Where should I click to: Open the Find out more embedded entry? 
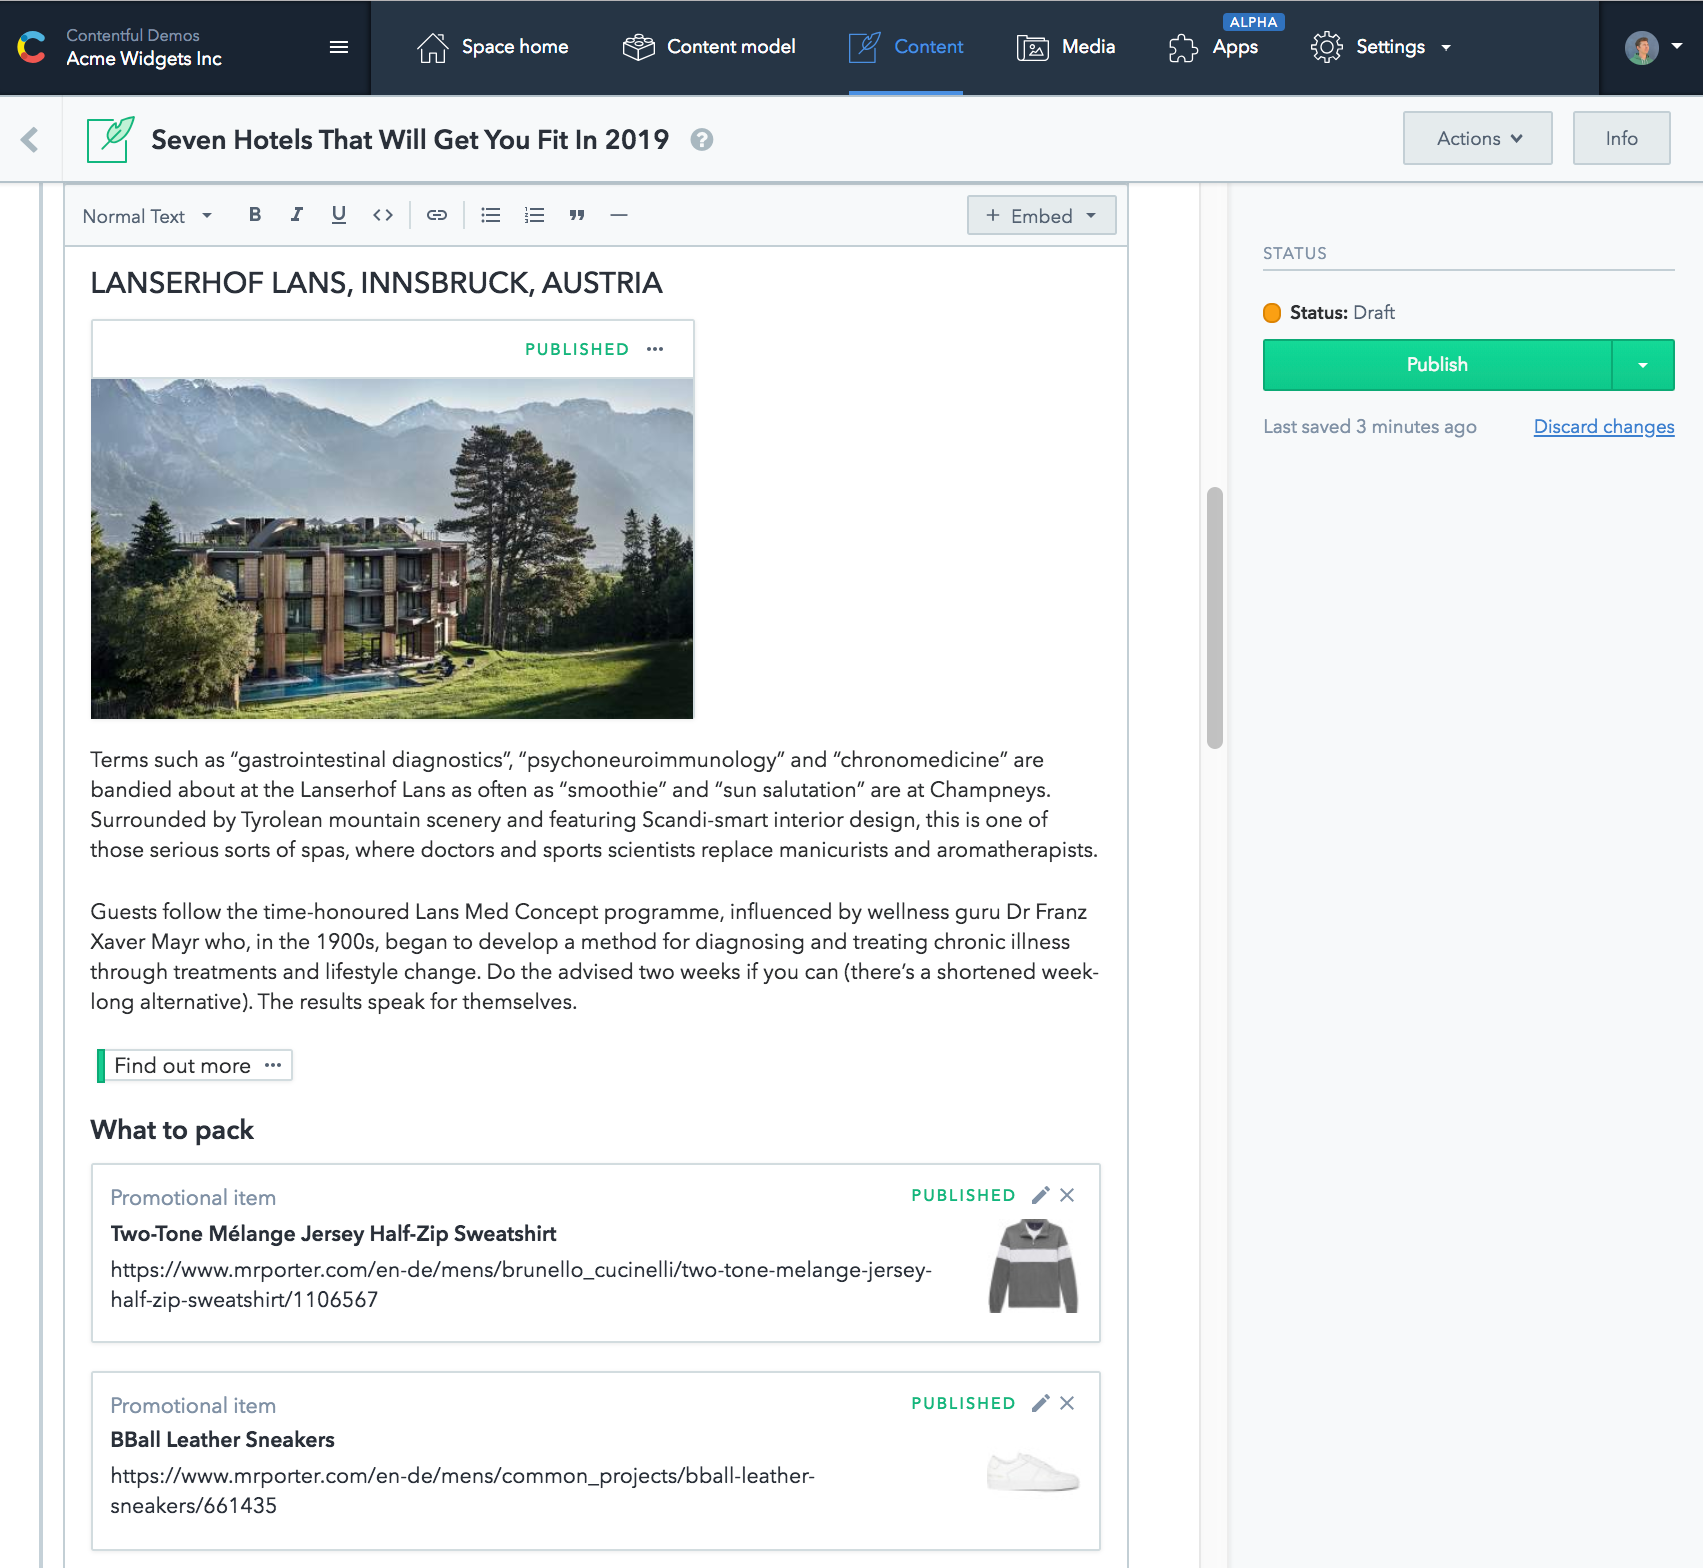[182, 1066]
